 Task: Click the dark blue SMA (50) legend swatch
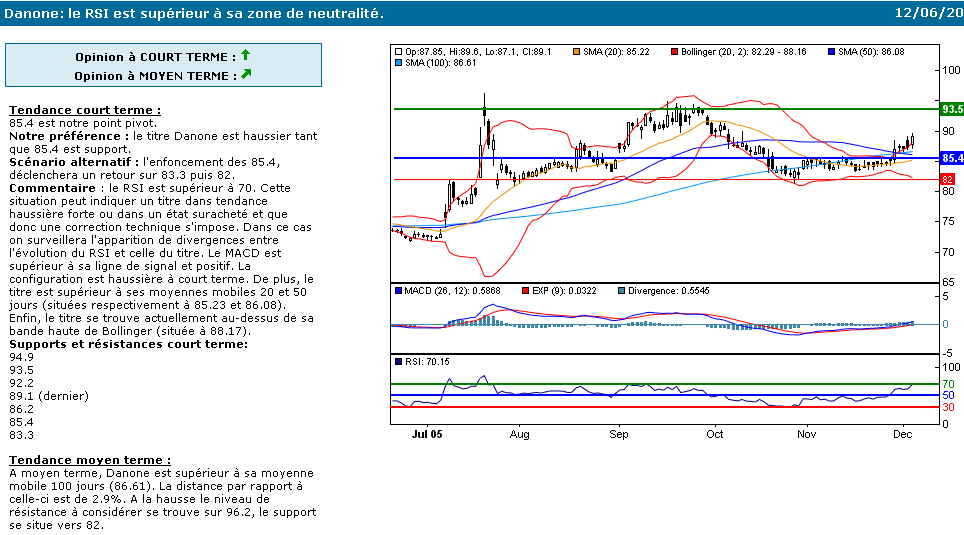click(x=832, y=52)
